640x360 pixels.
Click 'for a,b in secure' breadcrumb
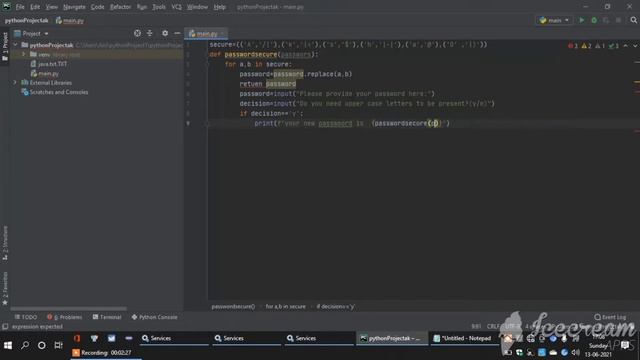(285, 307)
